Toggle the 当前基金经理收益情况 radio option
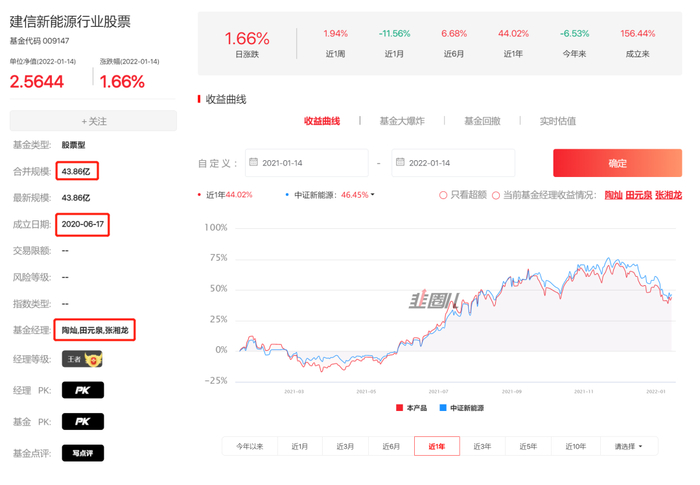Screen dimensions: 700x485 point(496,195)
